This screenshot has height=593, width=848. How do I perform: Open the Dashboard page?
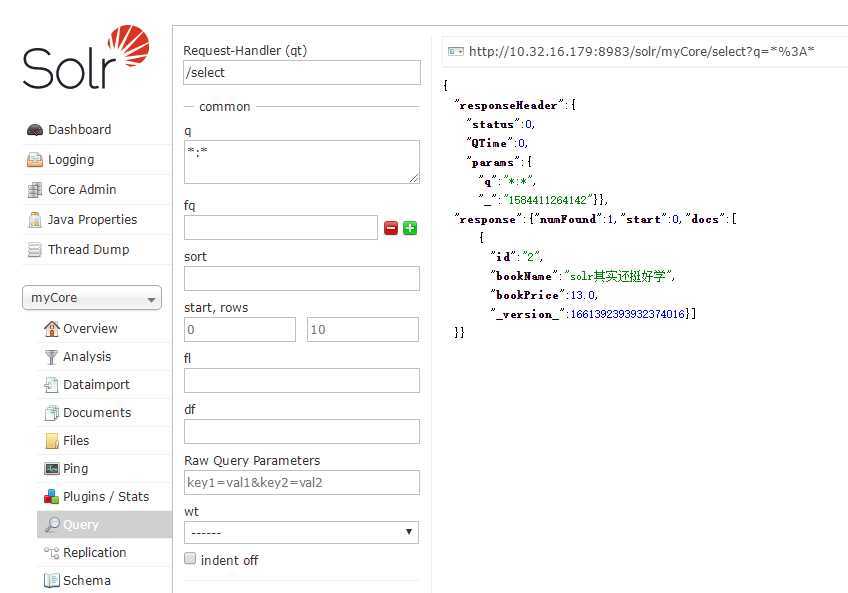coord(80,130)
